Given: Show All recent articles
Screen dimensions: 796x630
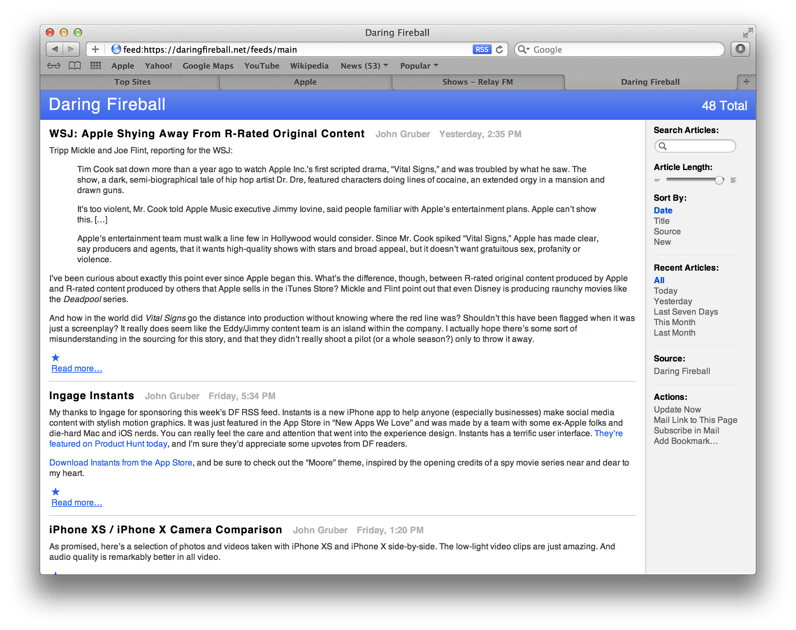Looking at the screenshot, I should [x=659, y=280].
